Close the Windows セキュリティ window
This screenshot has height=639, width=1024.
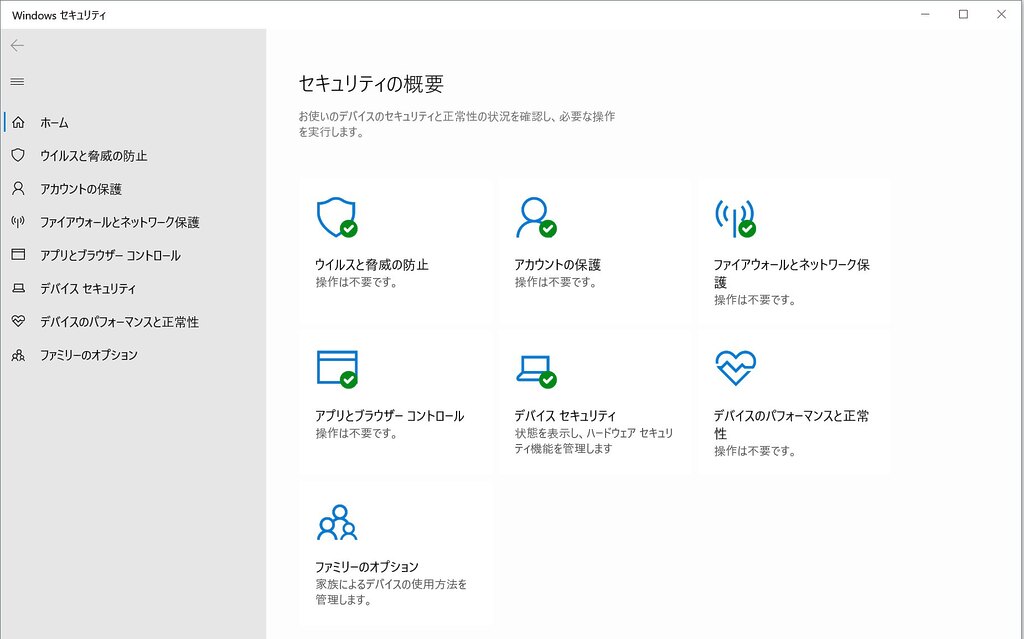[1001, 14]
